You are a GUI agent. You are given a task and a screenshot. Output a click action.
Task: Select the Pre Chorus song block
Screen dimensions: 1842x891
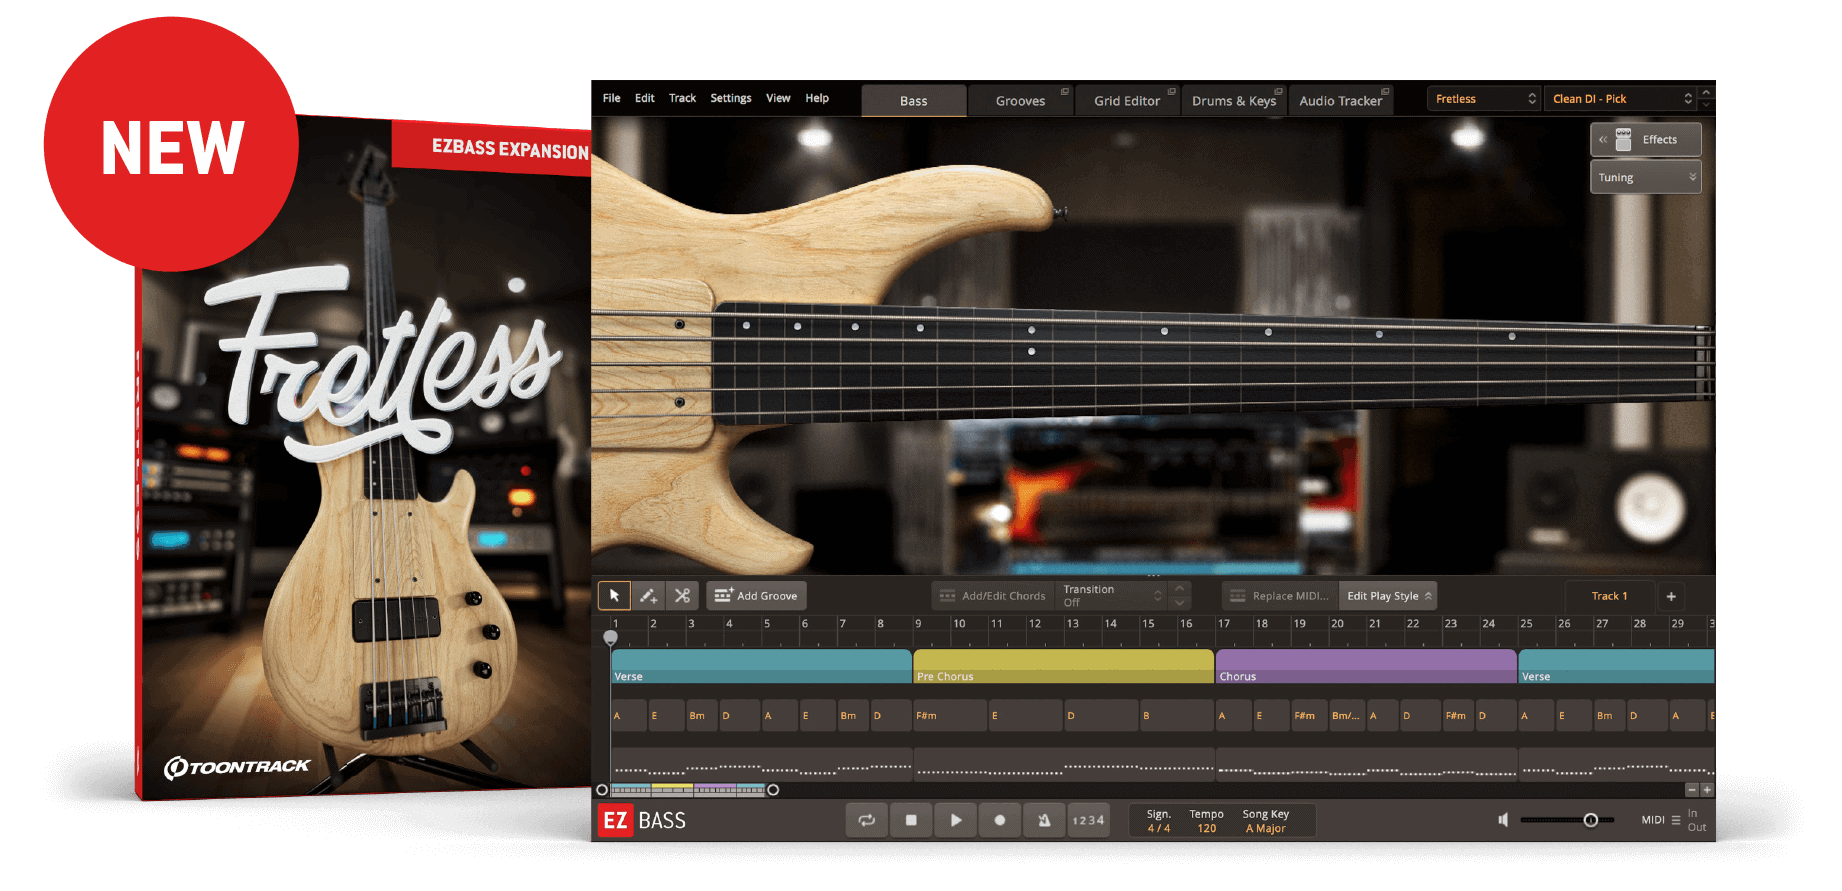coord(1063,667)
